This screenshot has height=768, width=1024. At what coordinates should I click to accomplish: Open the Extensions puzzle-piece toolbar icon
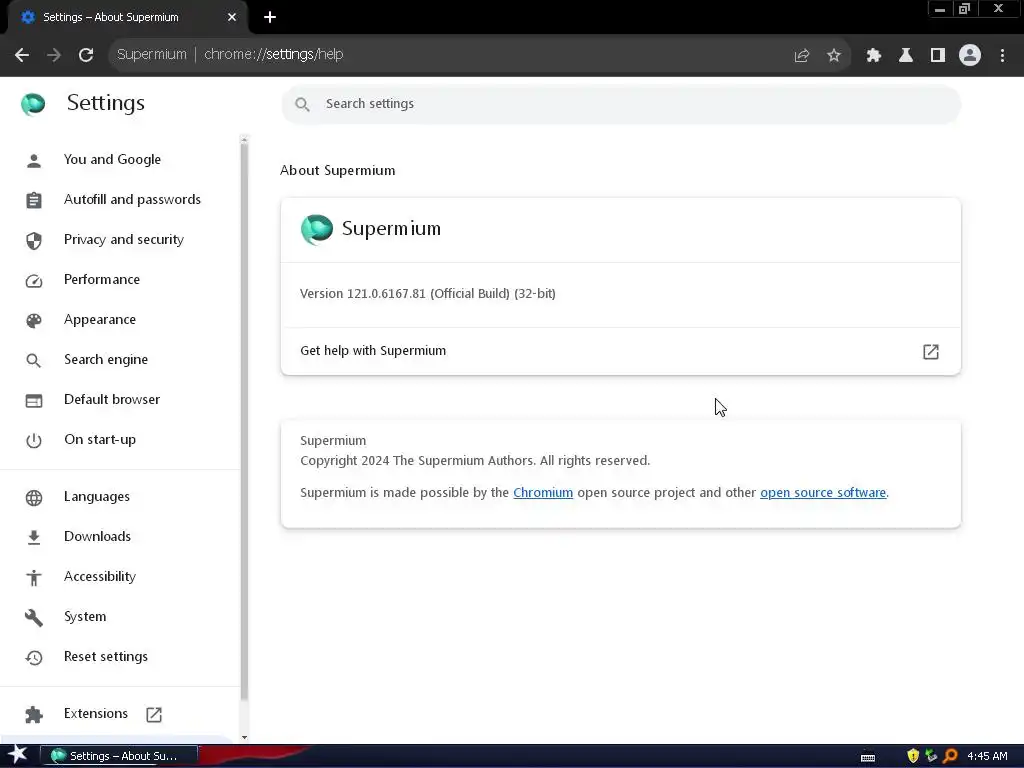click(873, 56)
